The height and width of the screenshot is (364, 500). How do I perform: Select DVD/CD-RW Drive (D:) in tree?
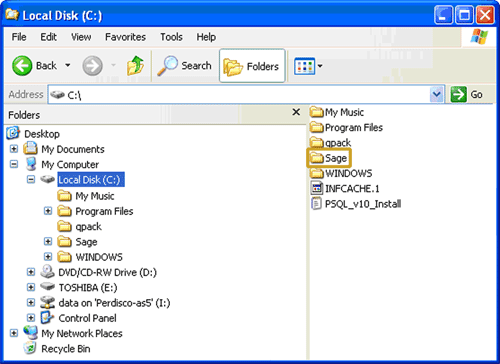[107, 273]
